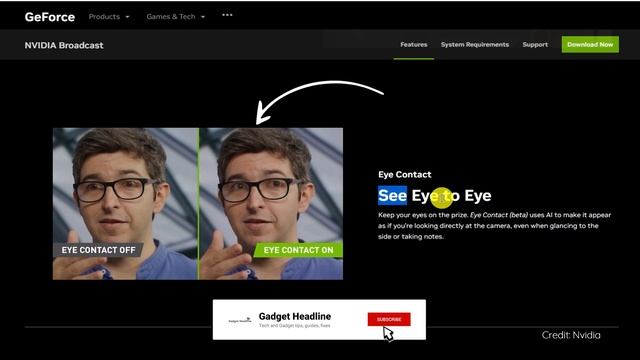Click the Eye Contact Off image
Screen dimensions: 640x360
(x=125, y=204)
